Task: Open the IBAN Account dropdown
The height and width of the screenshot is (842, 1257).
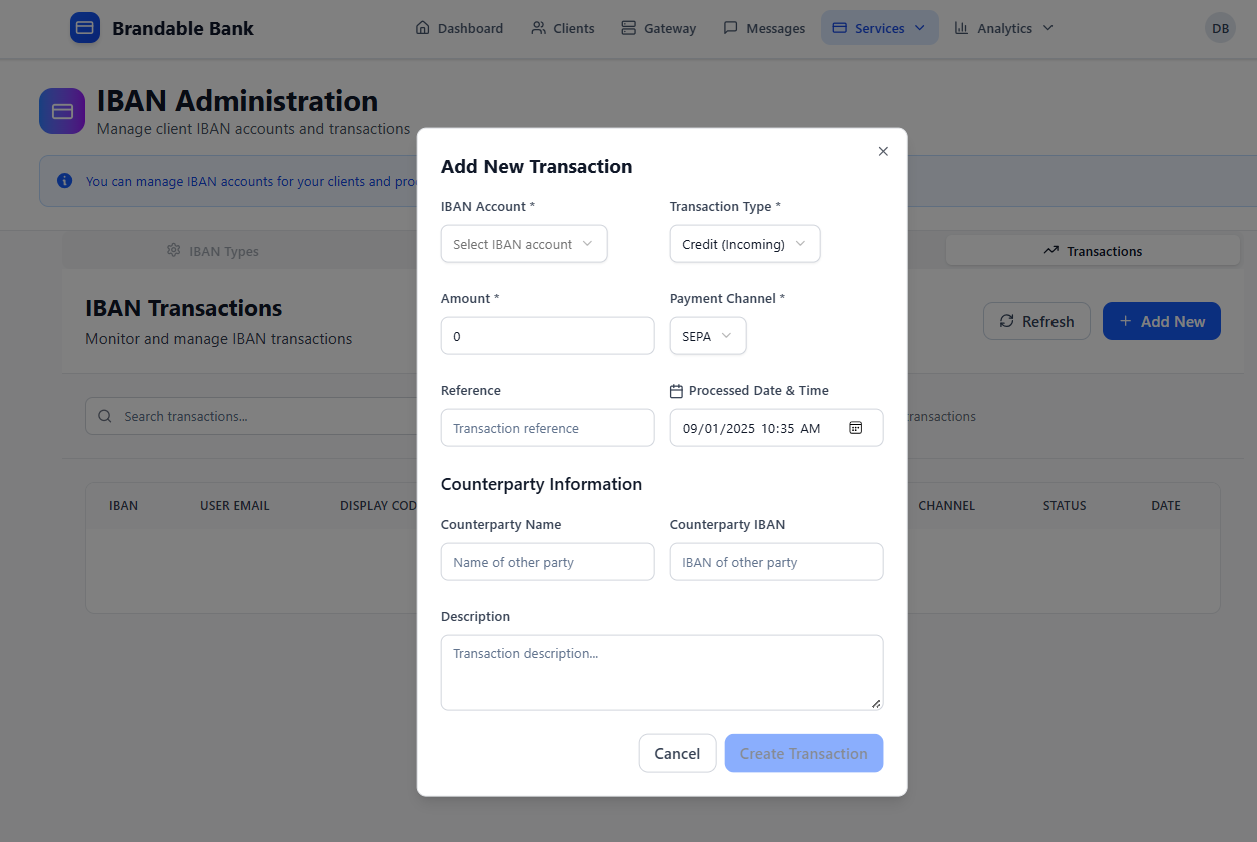Action: tap(523, 243)
